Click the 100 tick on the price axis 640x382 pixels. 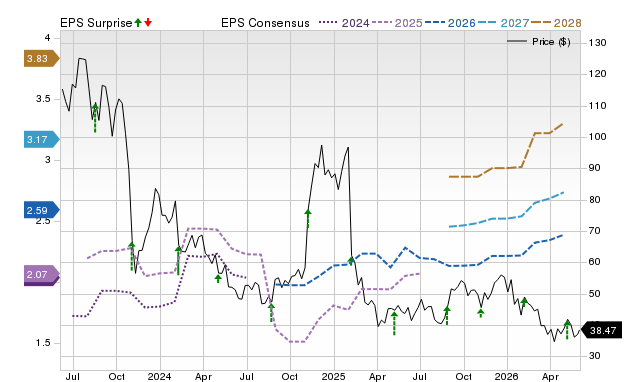point(598,137)
